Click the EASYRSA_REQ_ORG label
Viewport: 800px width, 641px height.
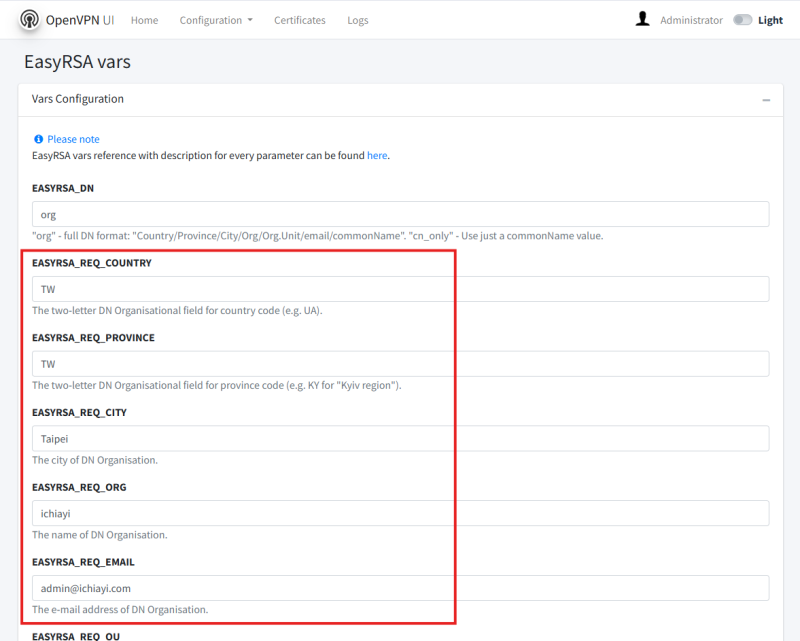79,487
